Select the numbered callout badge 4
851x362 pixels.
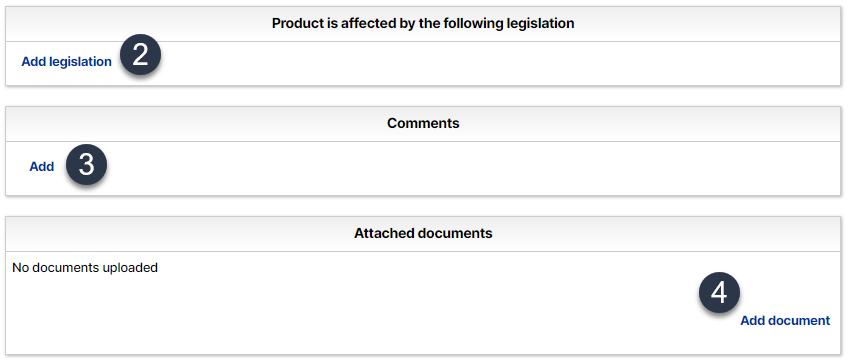click(x=719, y=293)
